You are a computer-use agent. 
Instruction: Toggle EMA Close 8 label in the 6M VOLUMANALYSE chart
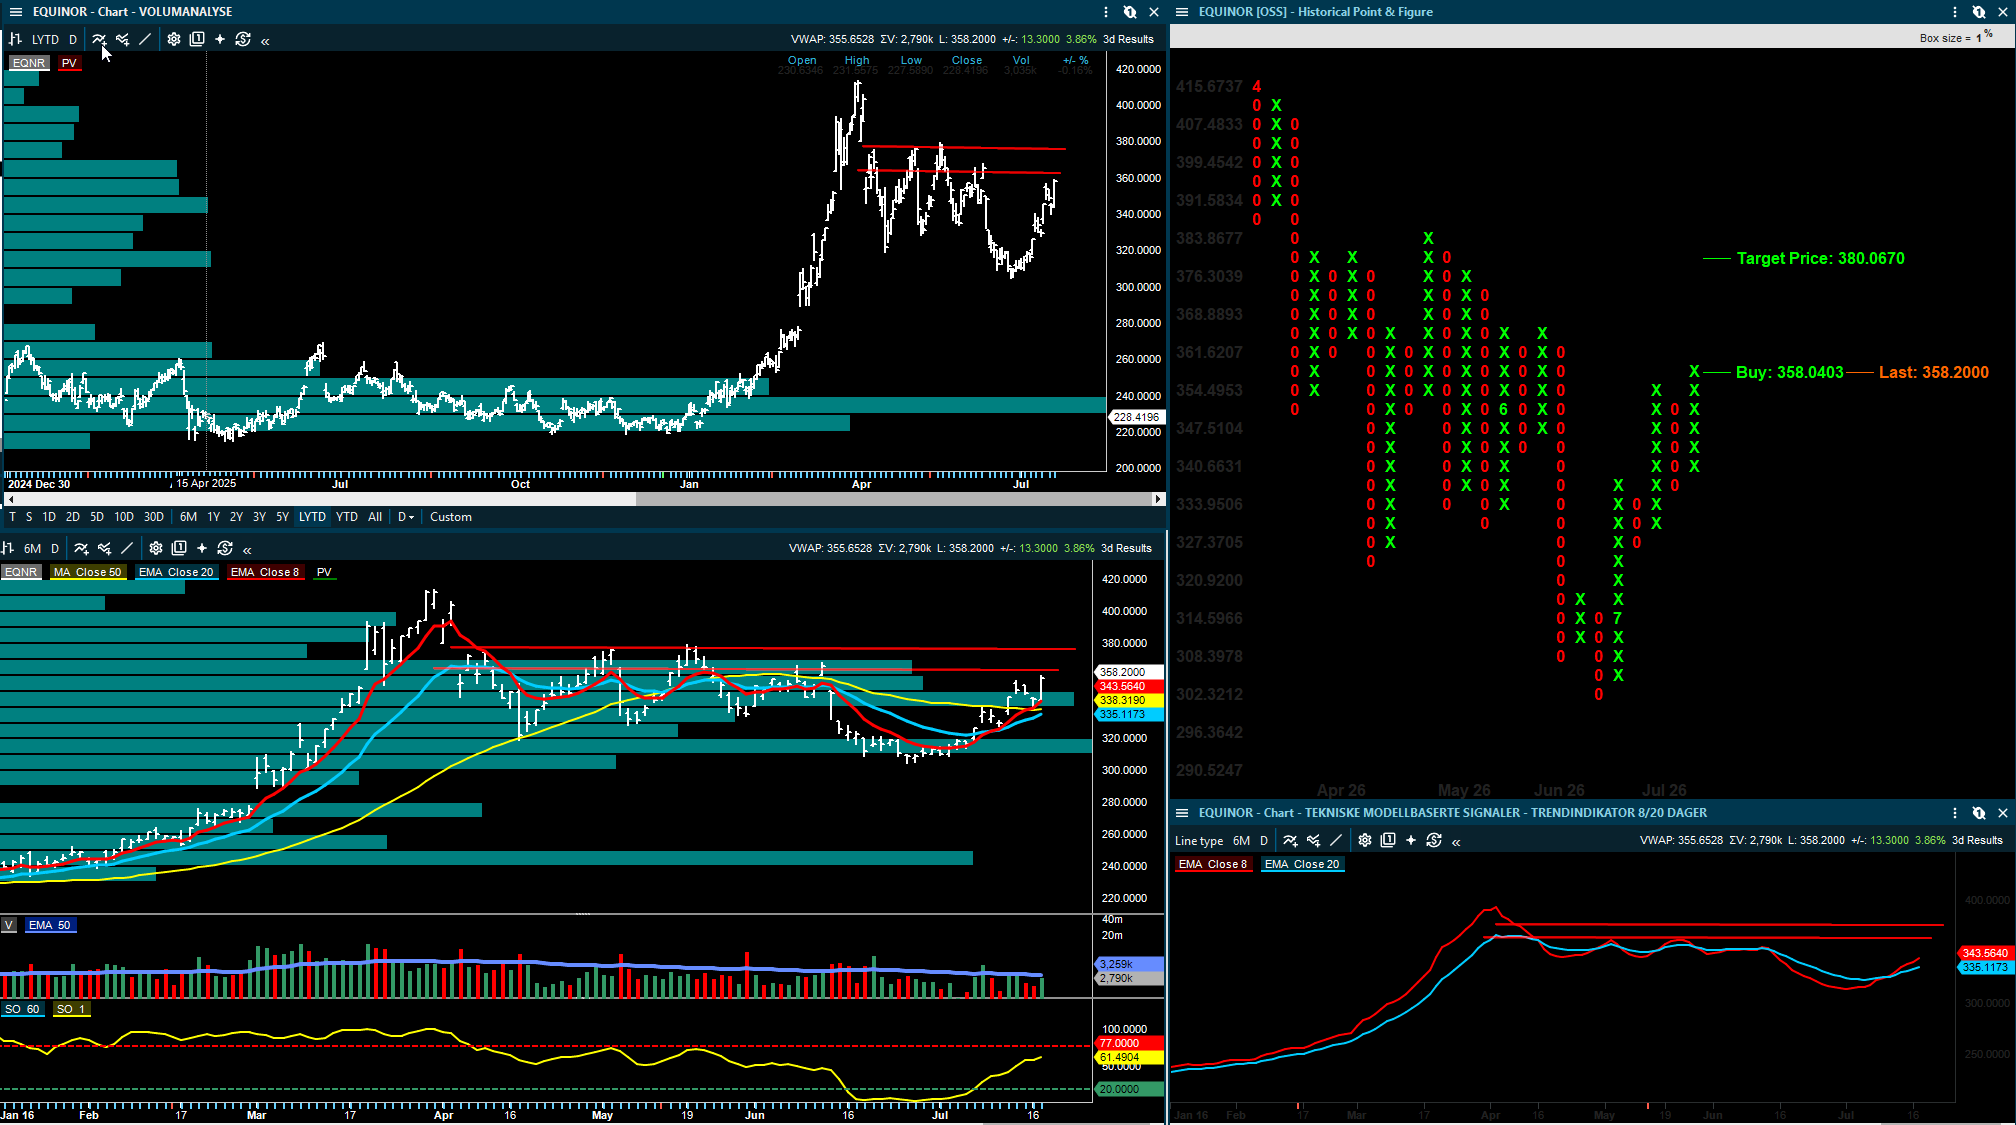pos(265,572)
